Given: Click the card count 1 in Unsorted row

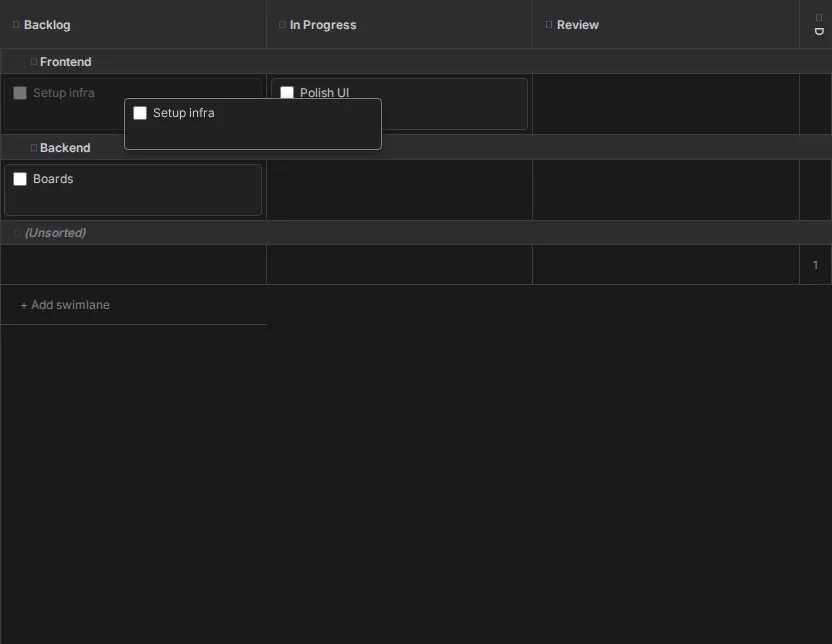Looking at the screenshot, I should coord(816,265).
